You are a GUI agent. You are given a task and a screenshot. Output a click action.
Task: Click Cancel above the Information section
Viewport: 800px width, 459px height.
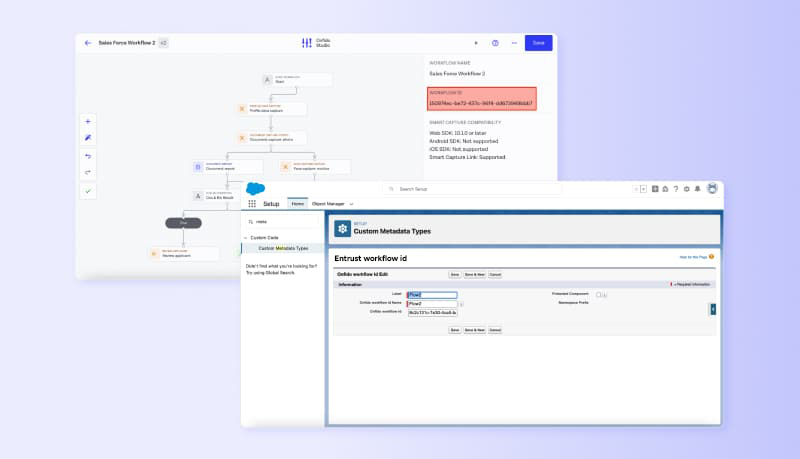click(x=495, y=275)
